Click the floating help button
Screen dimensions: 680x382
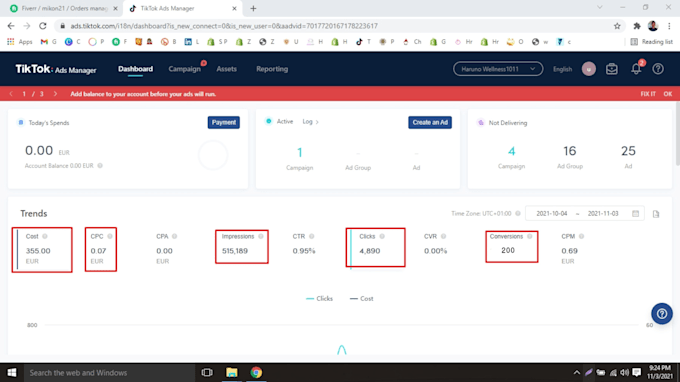(x=662, y=313)
